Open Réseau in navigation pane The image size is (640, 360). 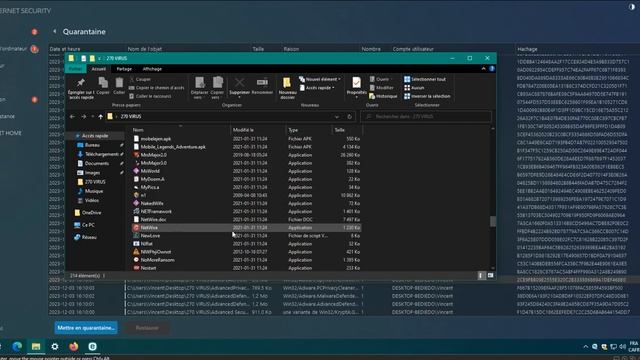point(89,237)
